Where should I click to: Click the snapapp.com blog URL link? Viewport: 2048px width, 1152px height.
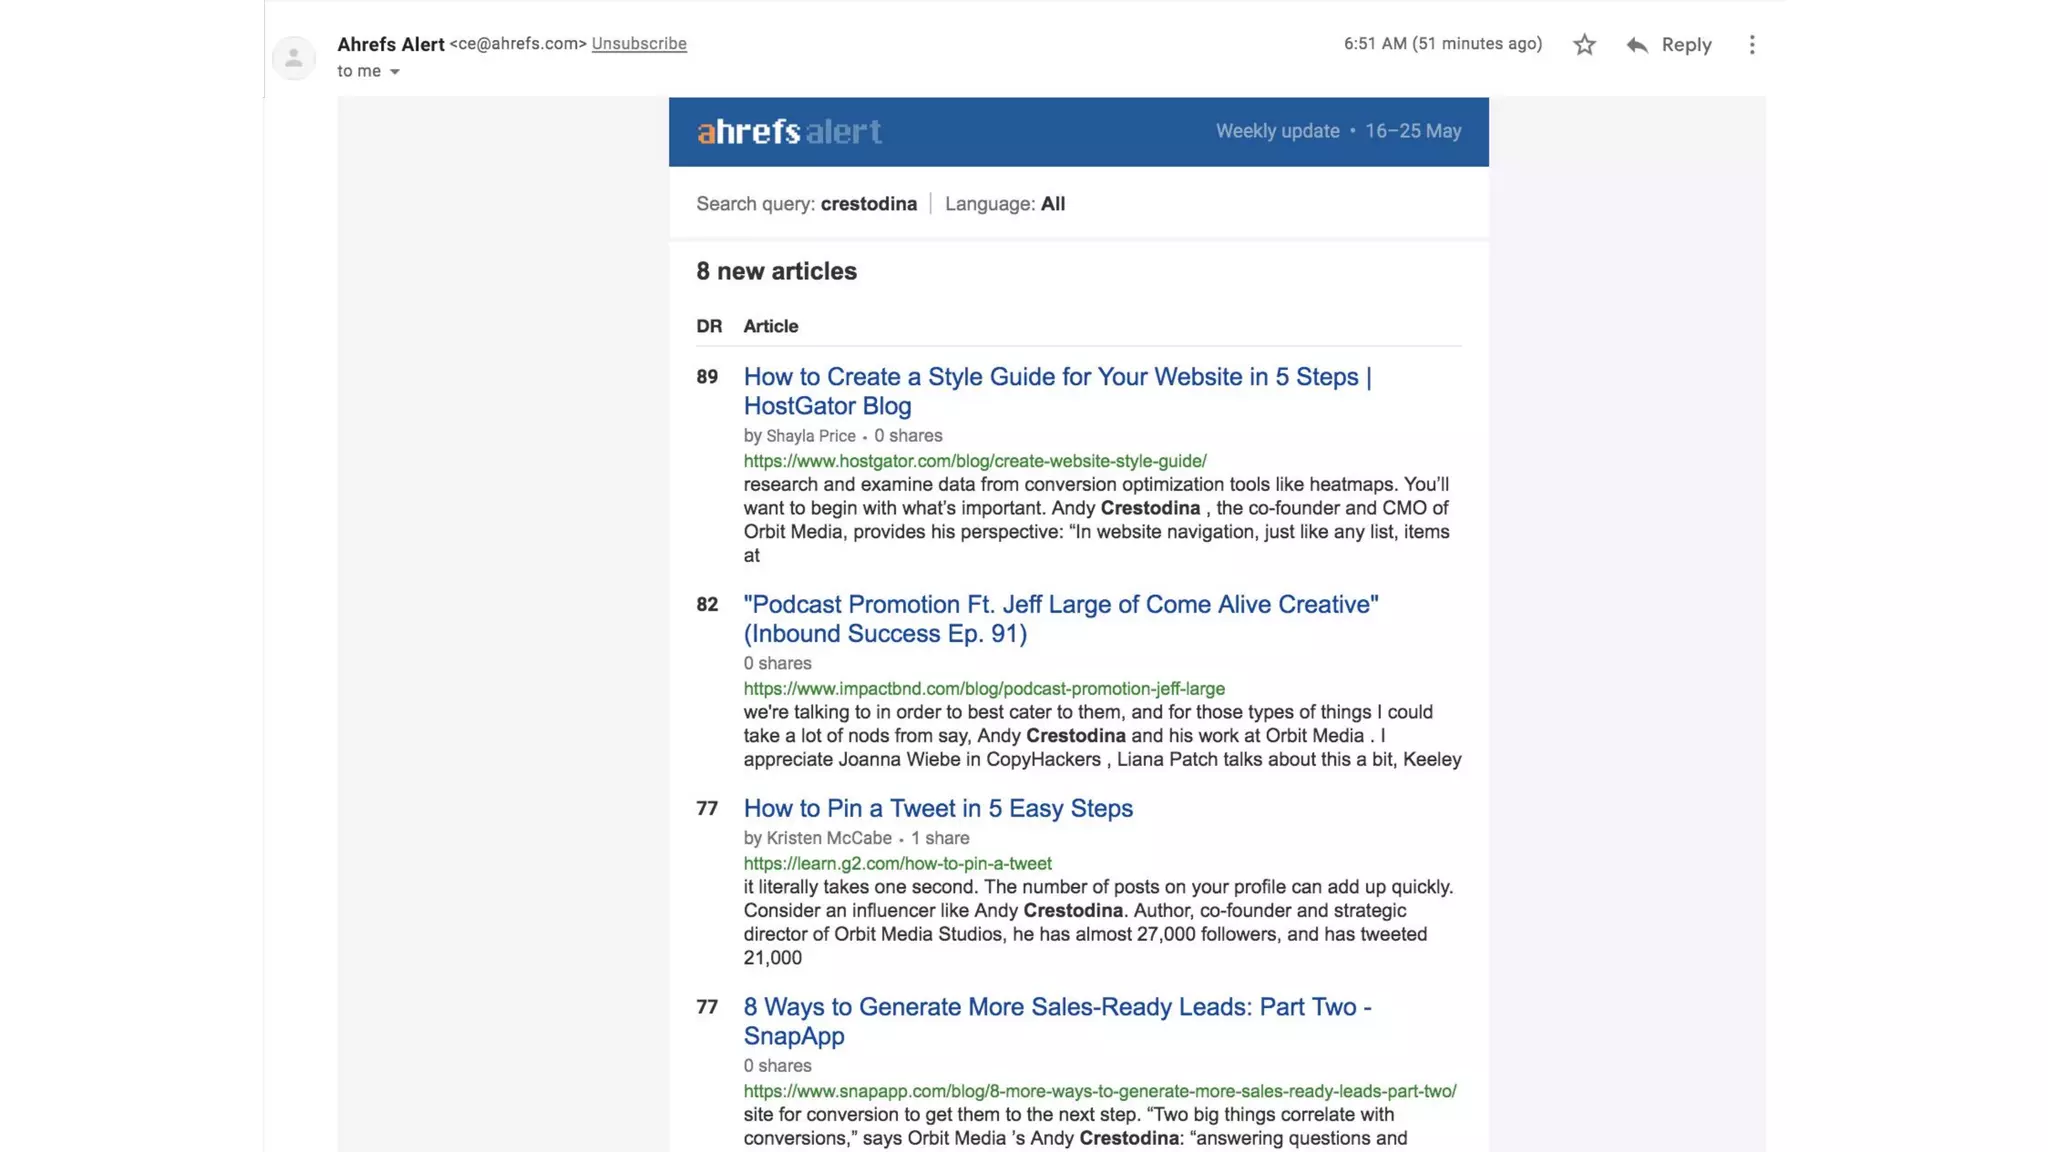(x=1099, y=1091)
